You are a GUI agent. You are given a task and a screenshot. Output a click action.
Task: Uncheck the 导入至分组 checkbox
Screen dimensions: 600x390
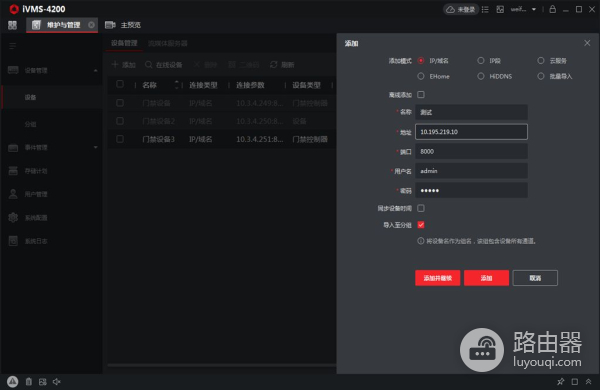[421, 225]
